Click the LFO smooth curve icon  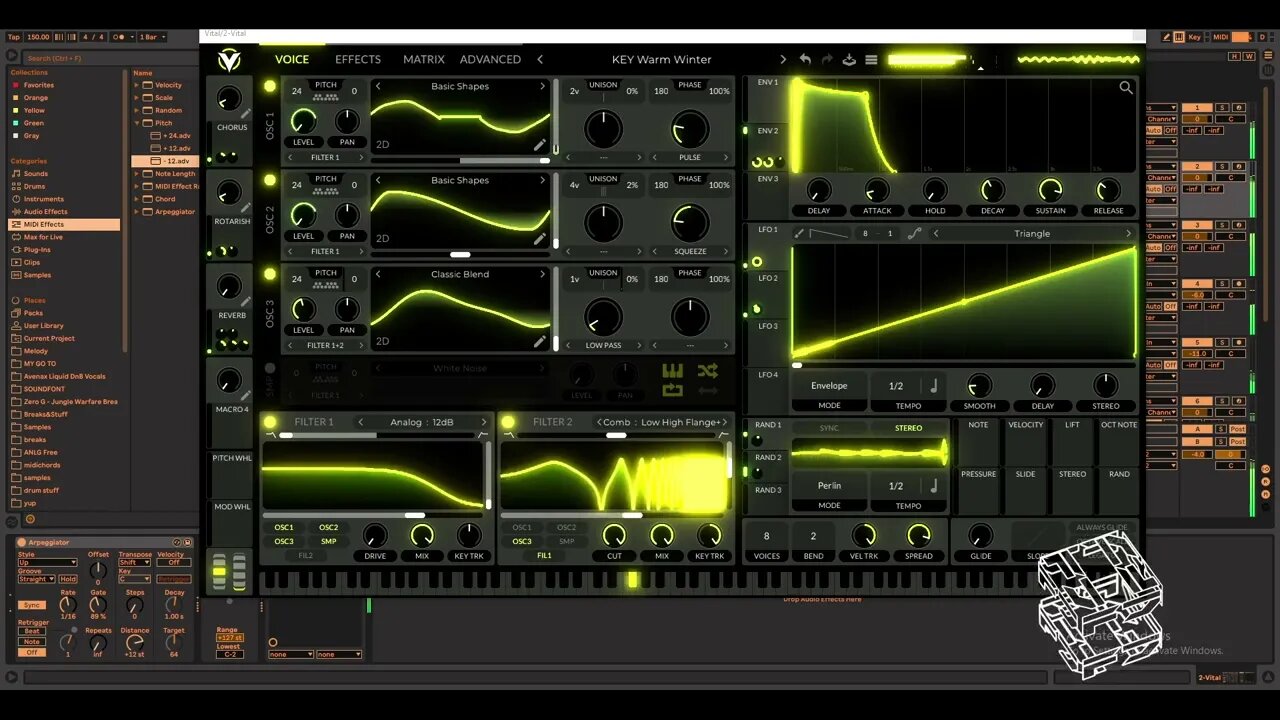pyautogui.click(x=914, y=233)
